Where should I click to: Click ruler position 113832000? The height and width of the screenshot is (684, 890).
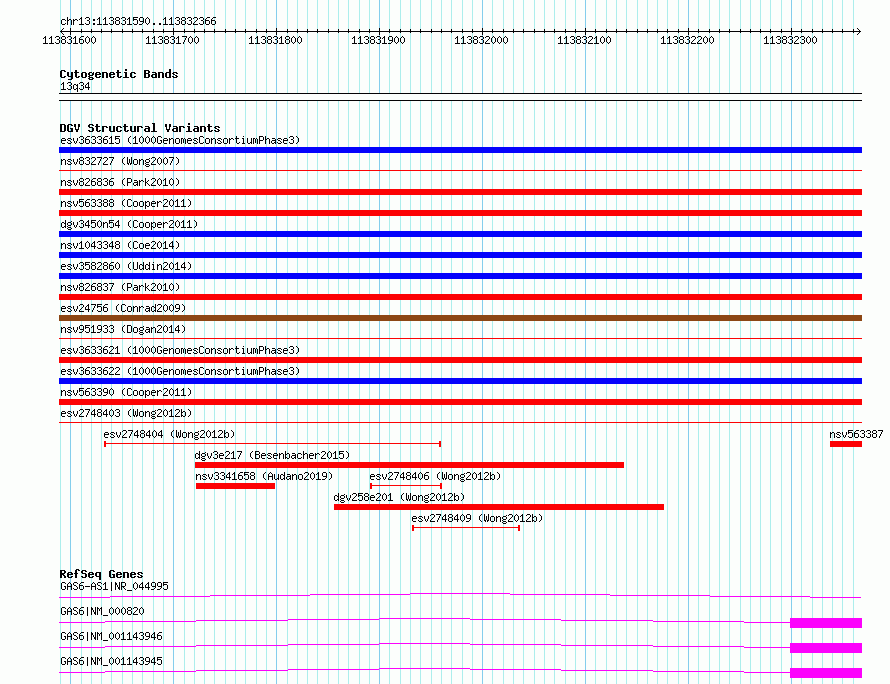click(481, 40)
